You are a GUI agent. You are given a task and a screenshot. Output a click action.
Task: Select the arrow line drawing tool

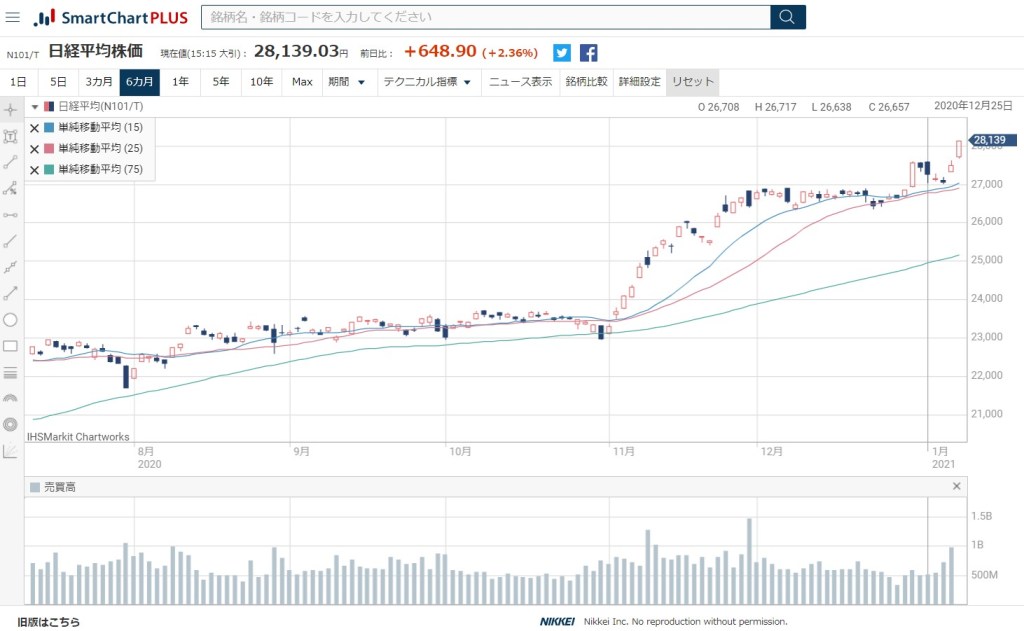coord(11,293)
